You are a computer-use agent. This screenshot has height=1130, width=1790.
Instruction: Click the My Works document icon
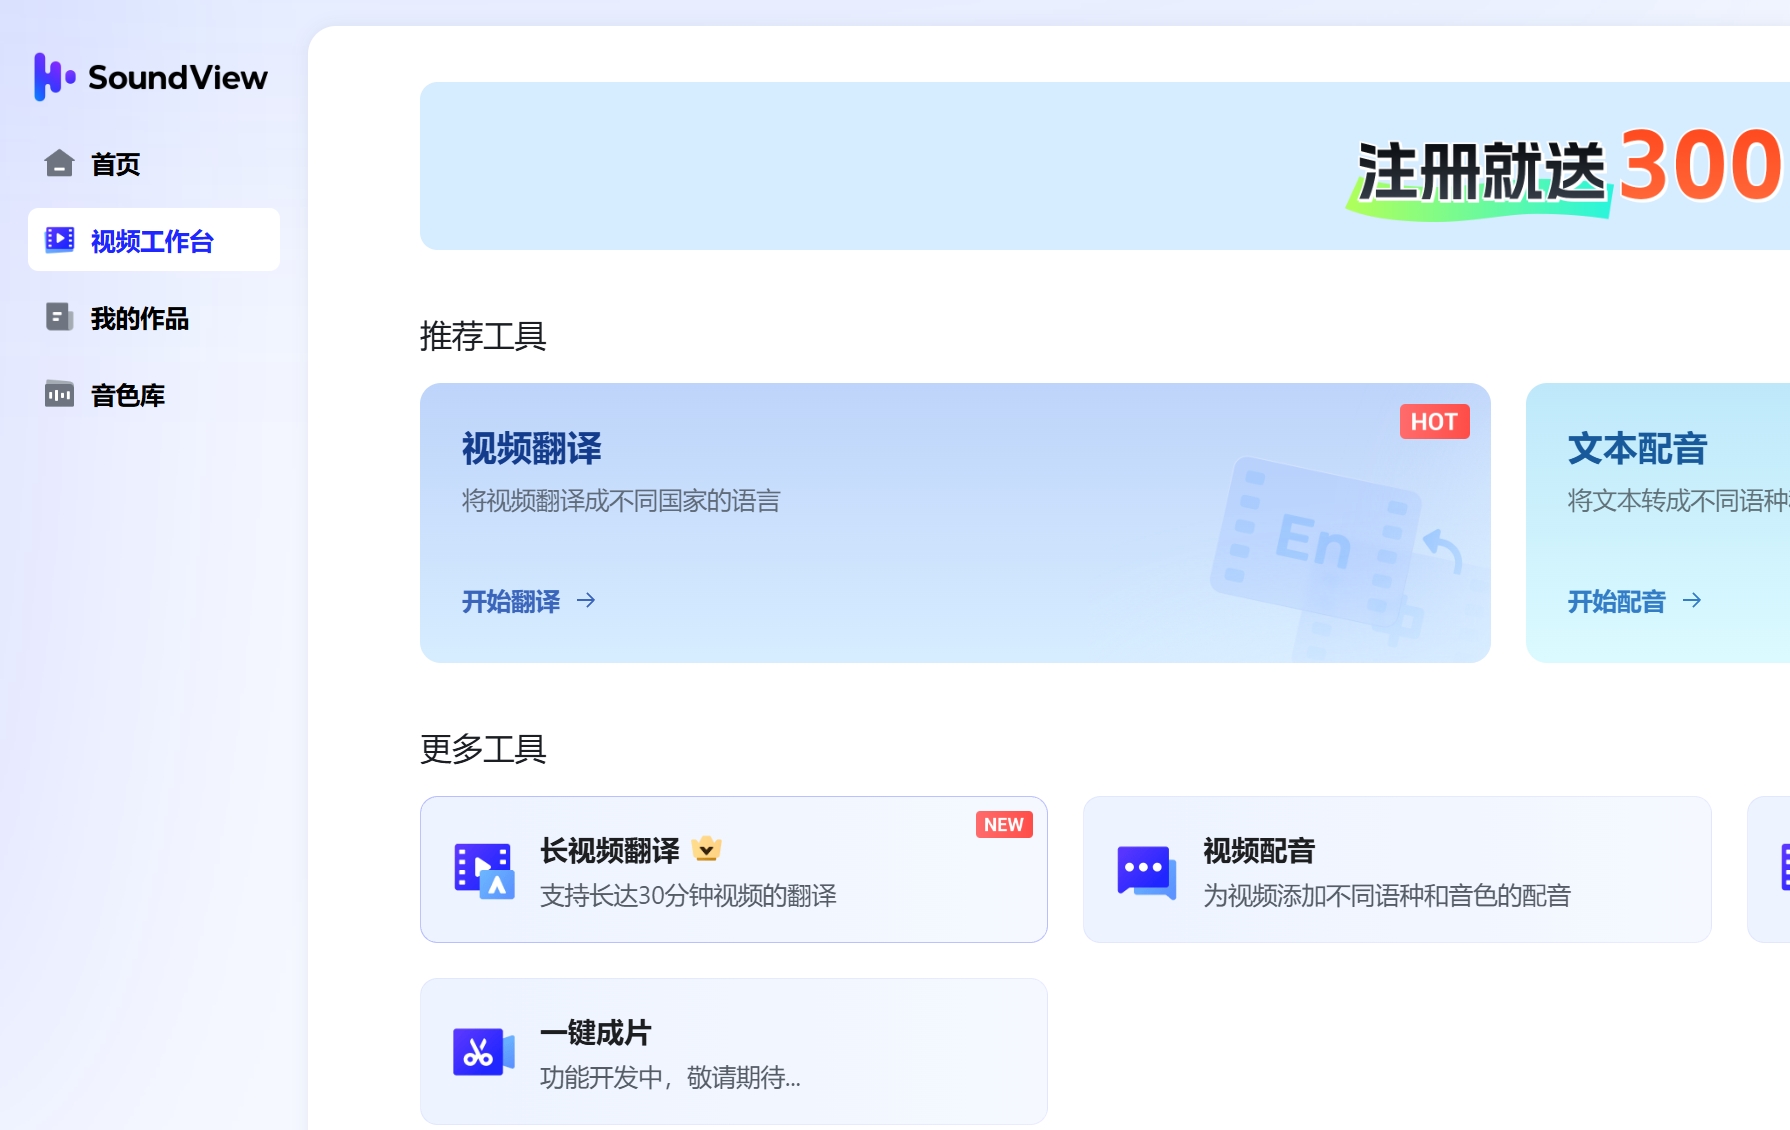point(59,317)
